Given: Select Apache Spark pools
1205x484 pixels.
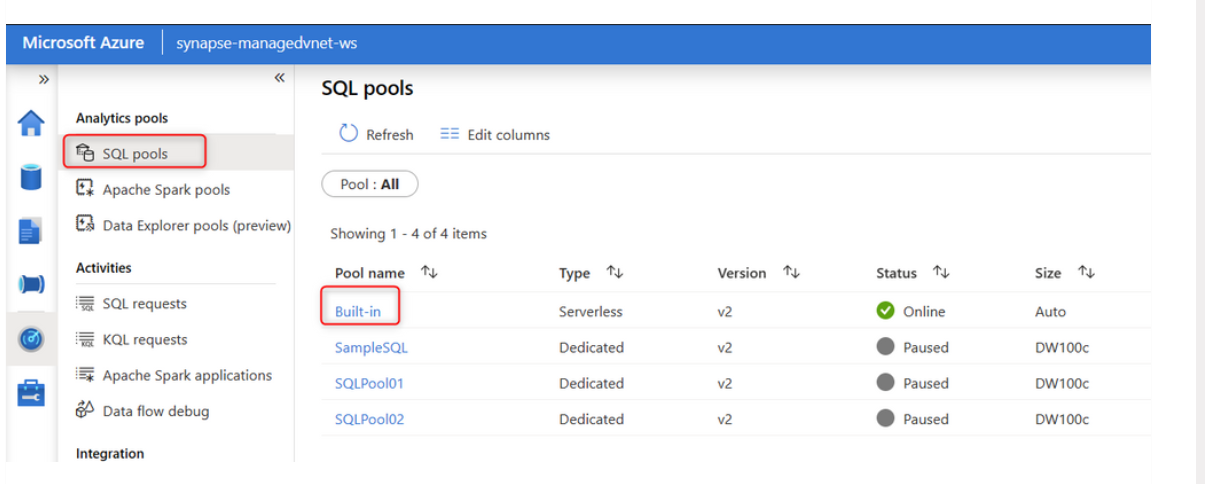Looking at the screenshot, I should [166, 189].
